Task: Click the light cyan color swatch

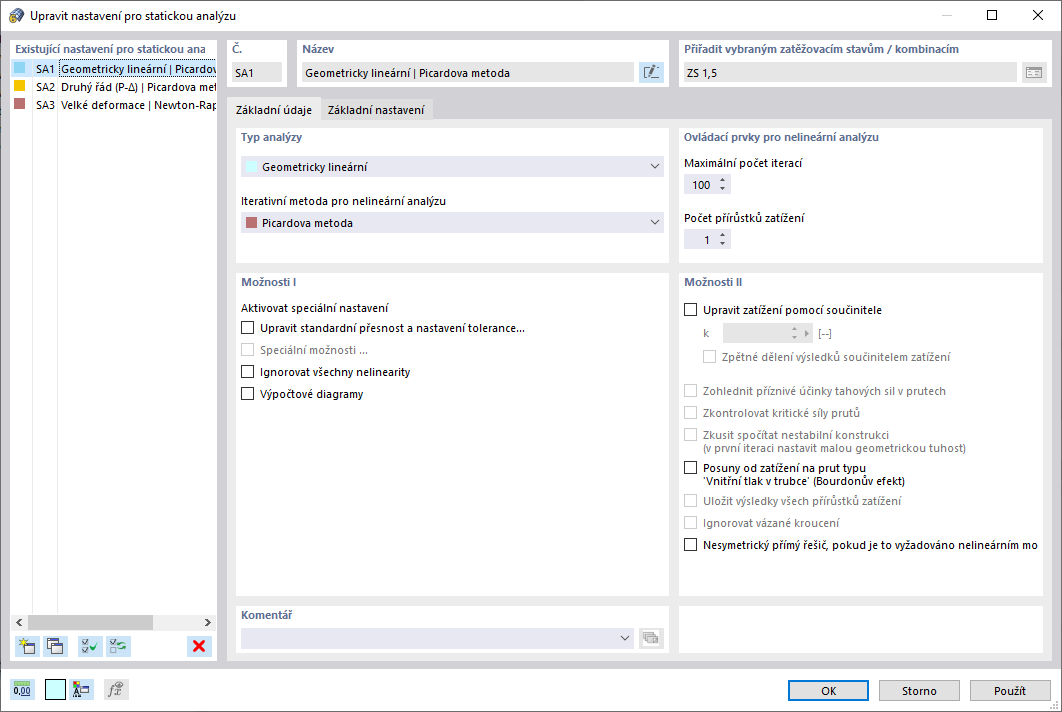Action: (x=55, y=689)
